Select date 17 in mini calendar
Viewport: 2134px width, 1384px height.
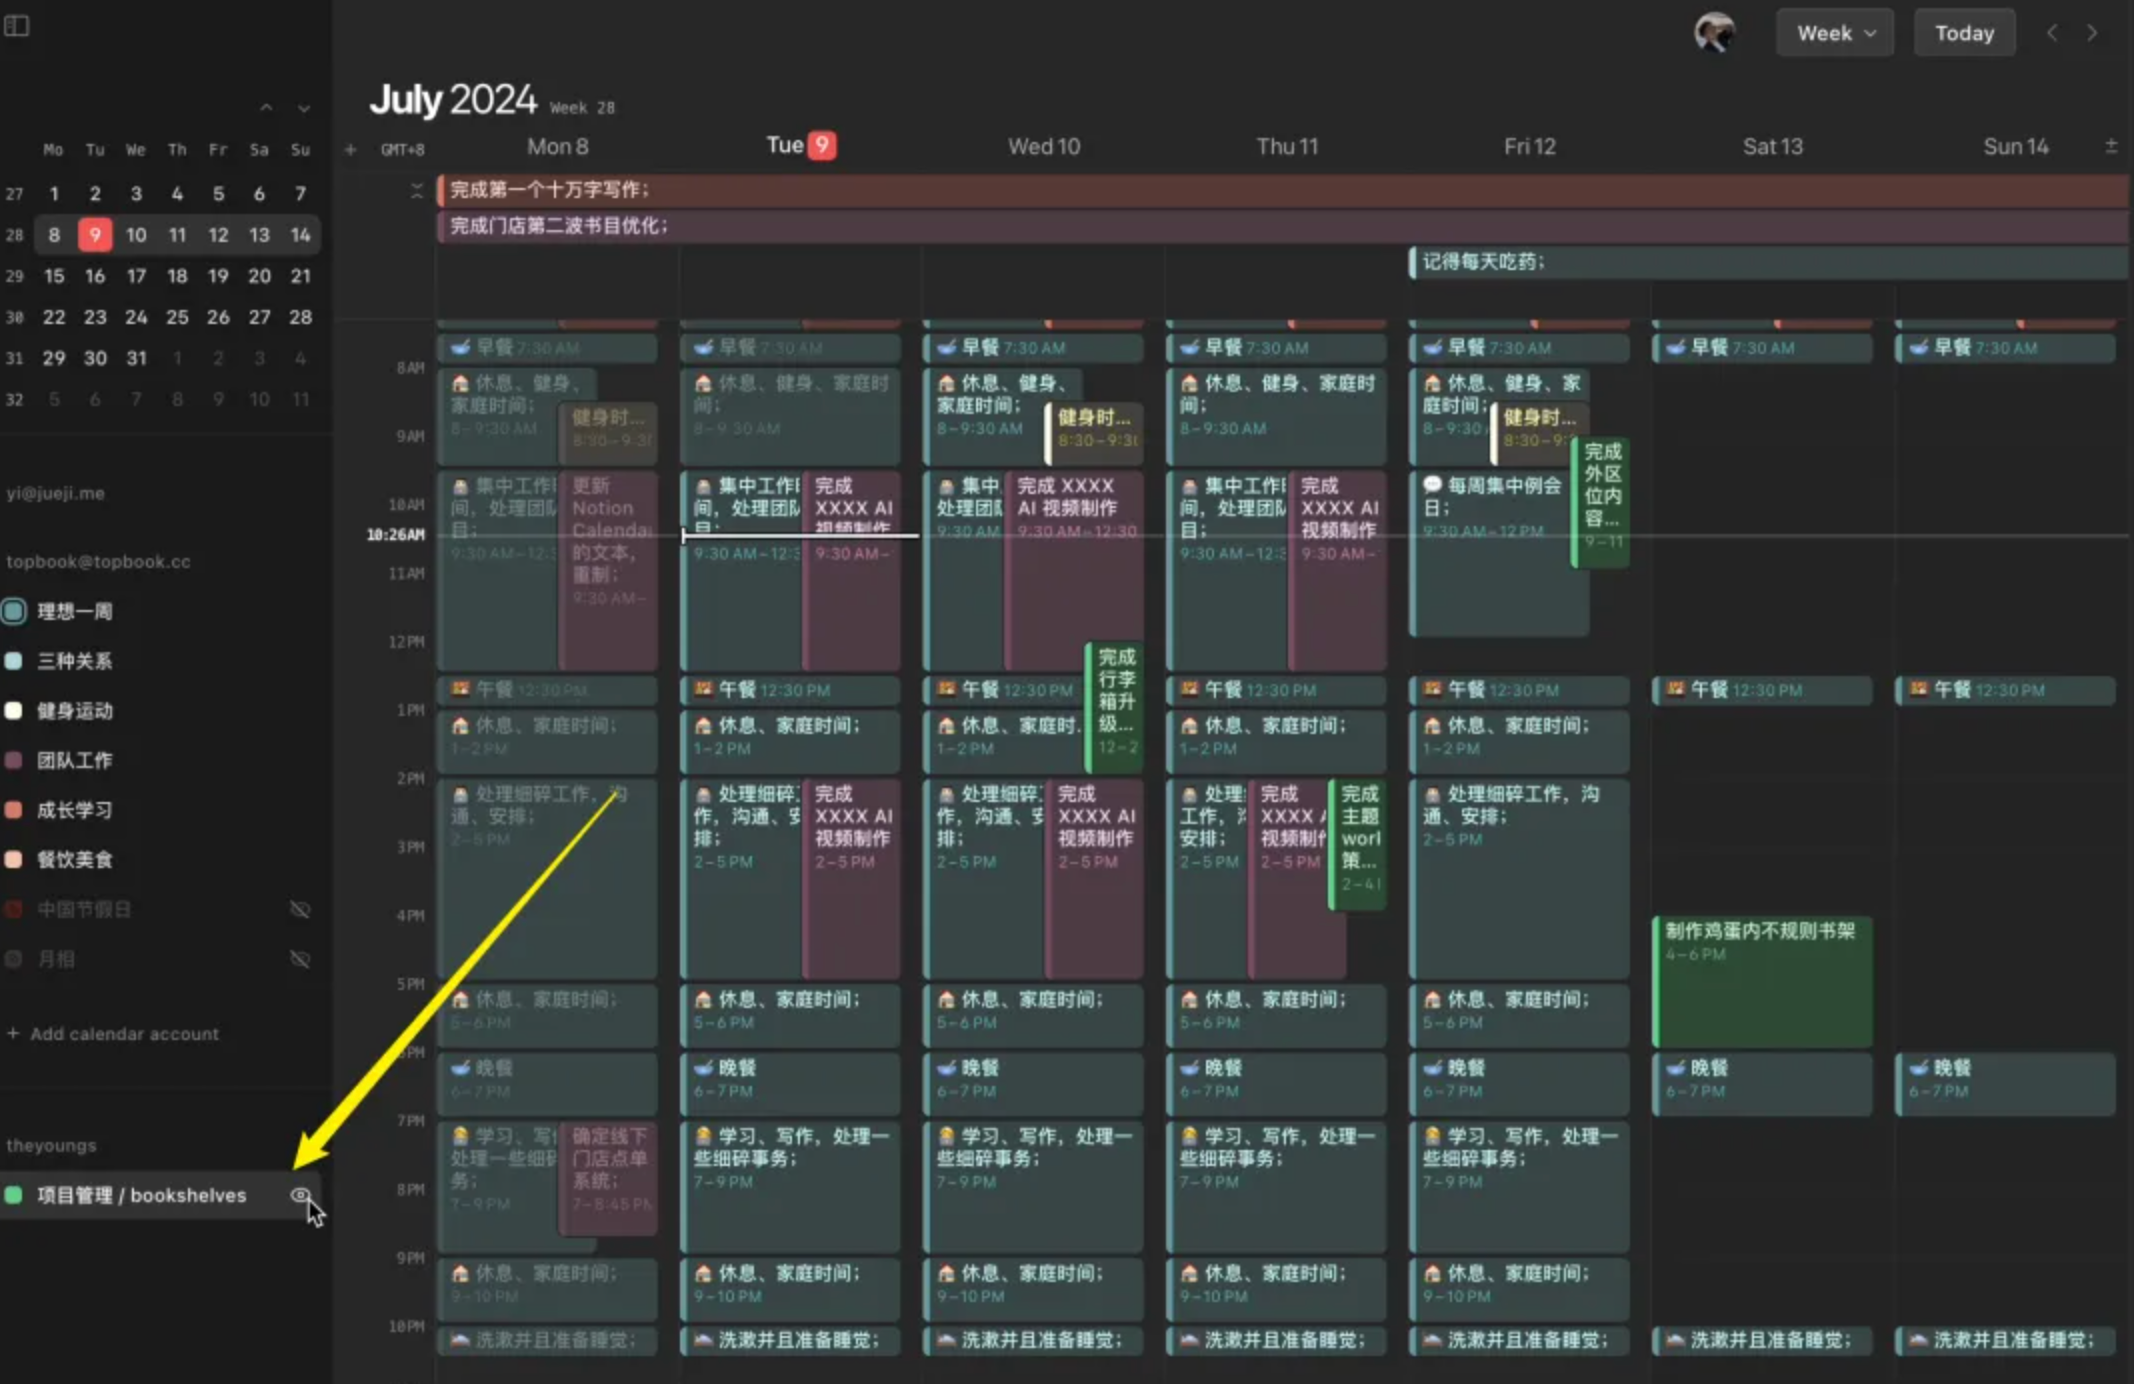click(136, 276)
